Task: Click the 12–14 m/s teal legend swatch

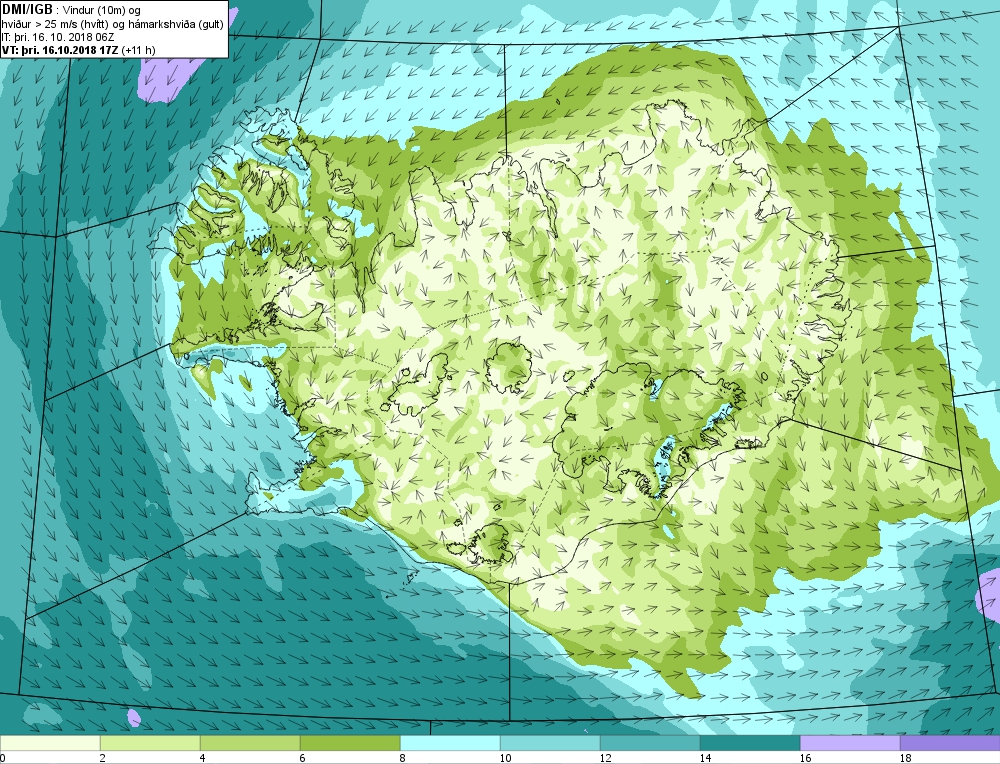Action: (x=650, y=743)
